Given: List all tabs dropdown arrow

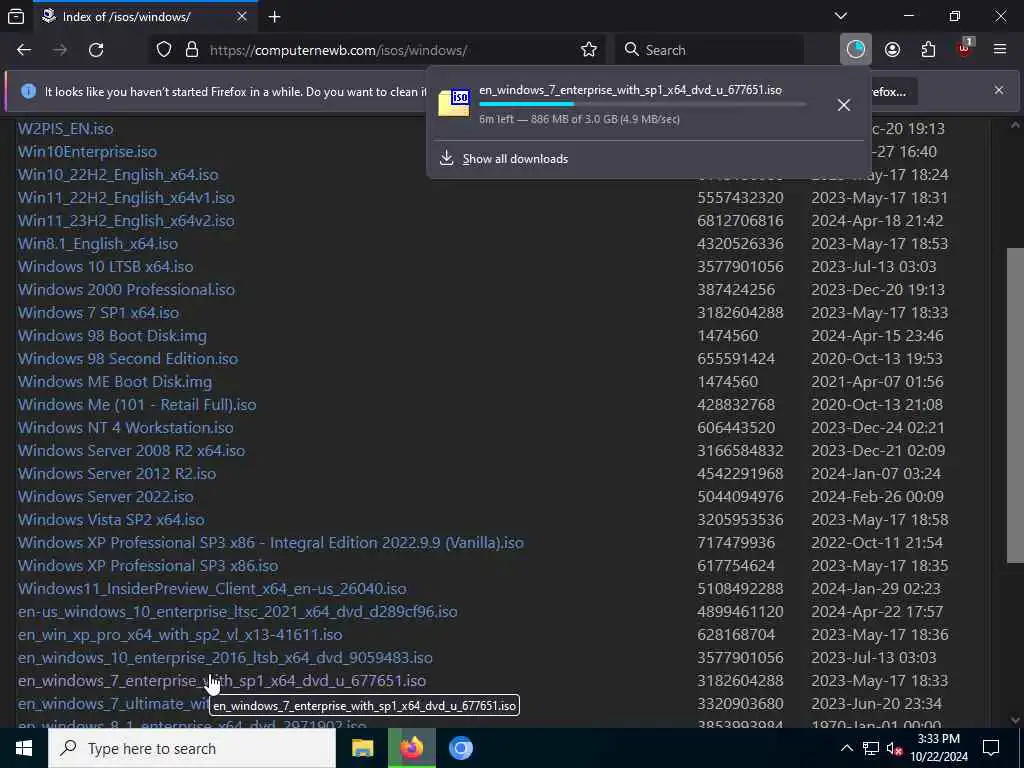Looking at the screenshot, I should click(841, 16).
